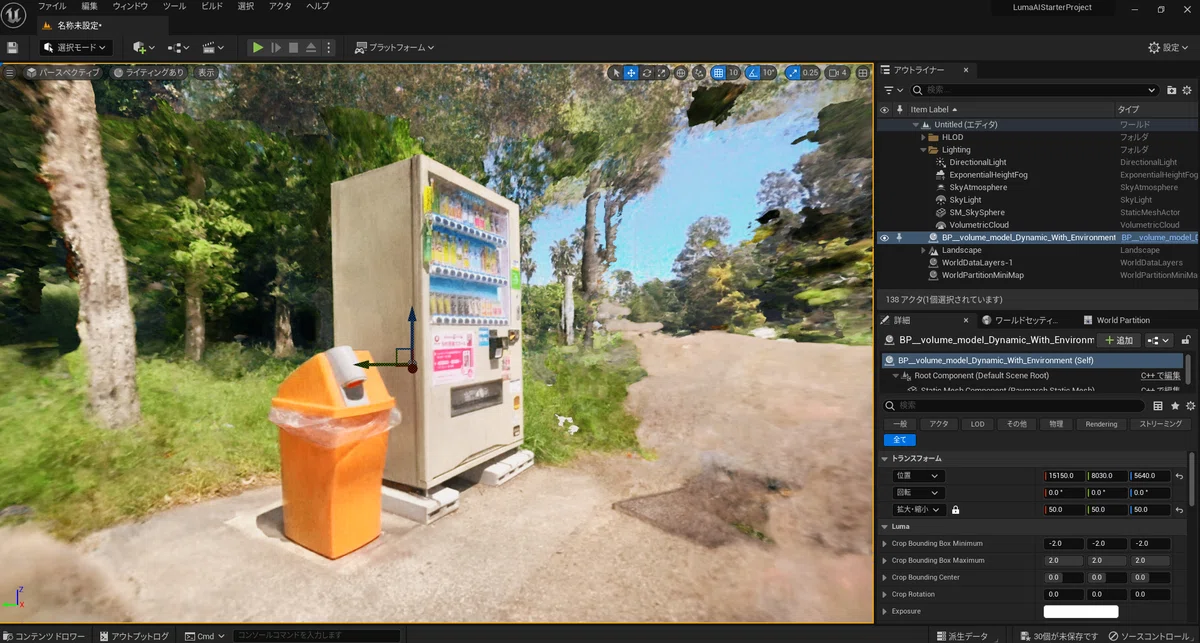The image size is (1200, 643).
Task: Select SkyAtmosphere in outliner
Action: (x=978, y=187)
